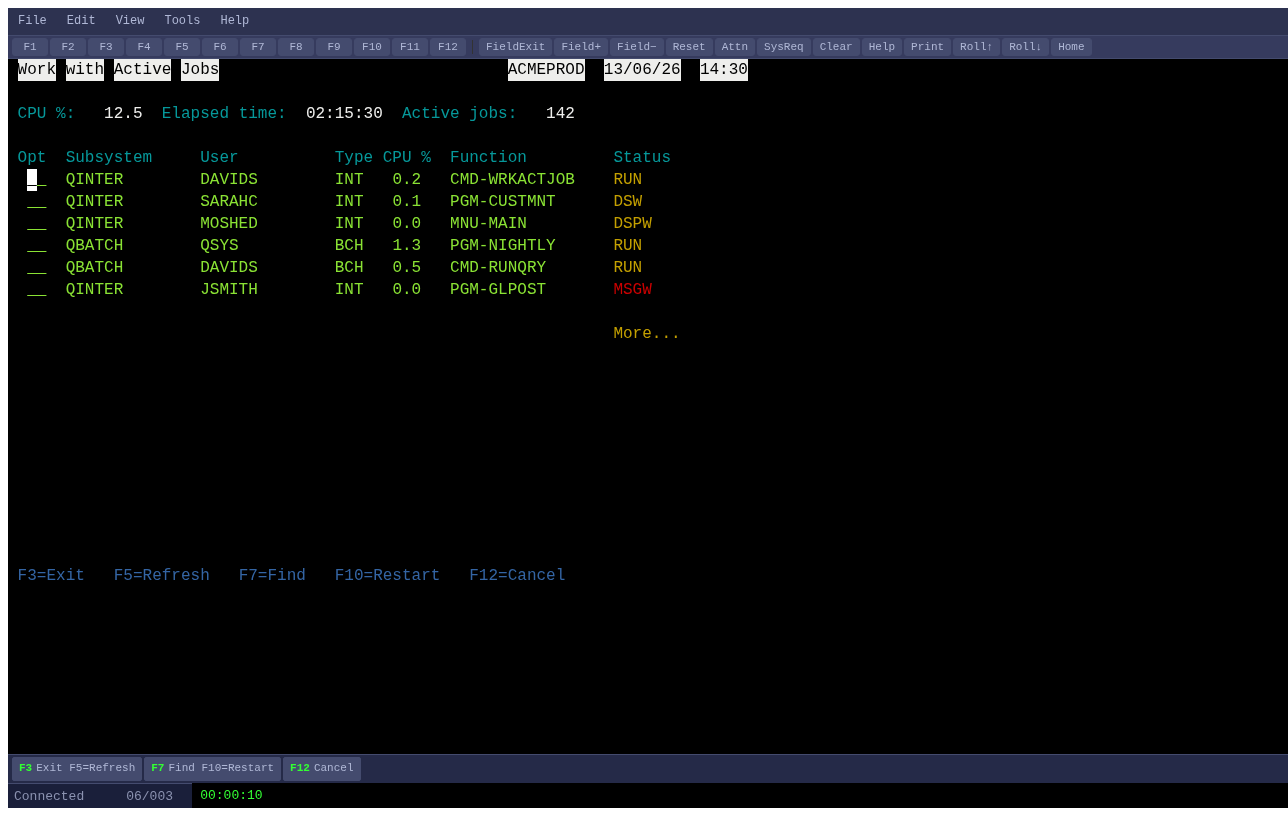Click the 13/06/26 date in the header
1288x816 pixels.
642,70
